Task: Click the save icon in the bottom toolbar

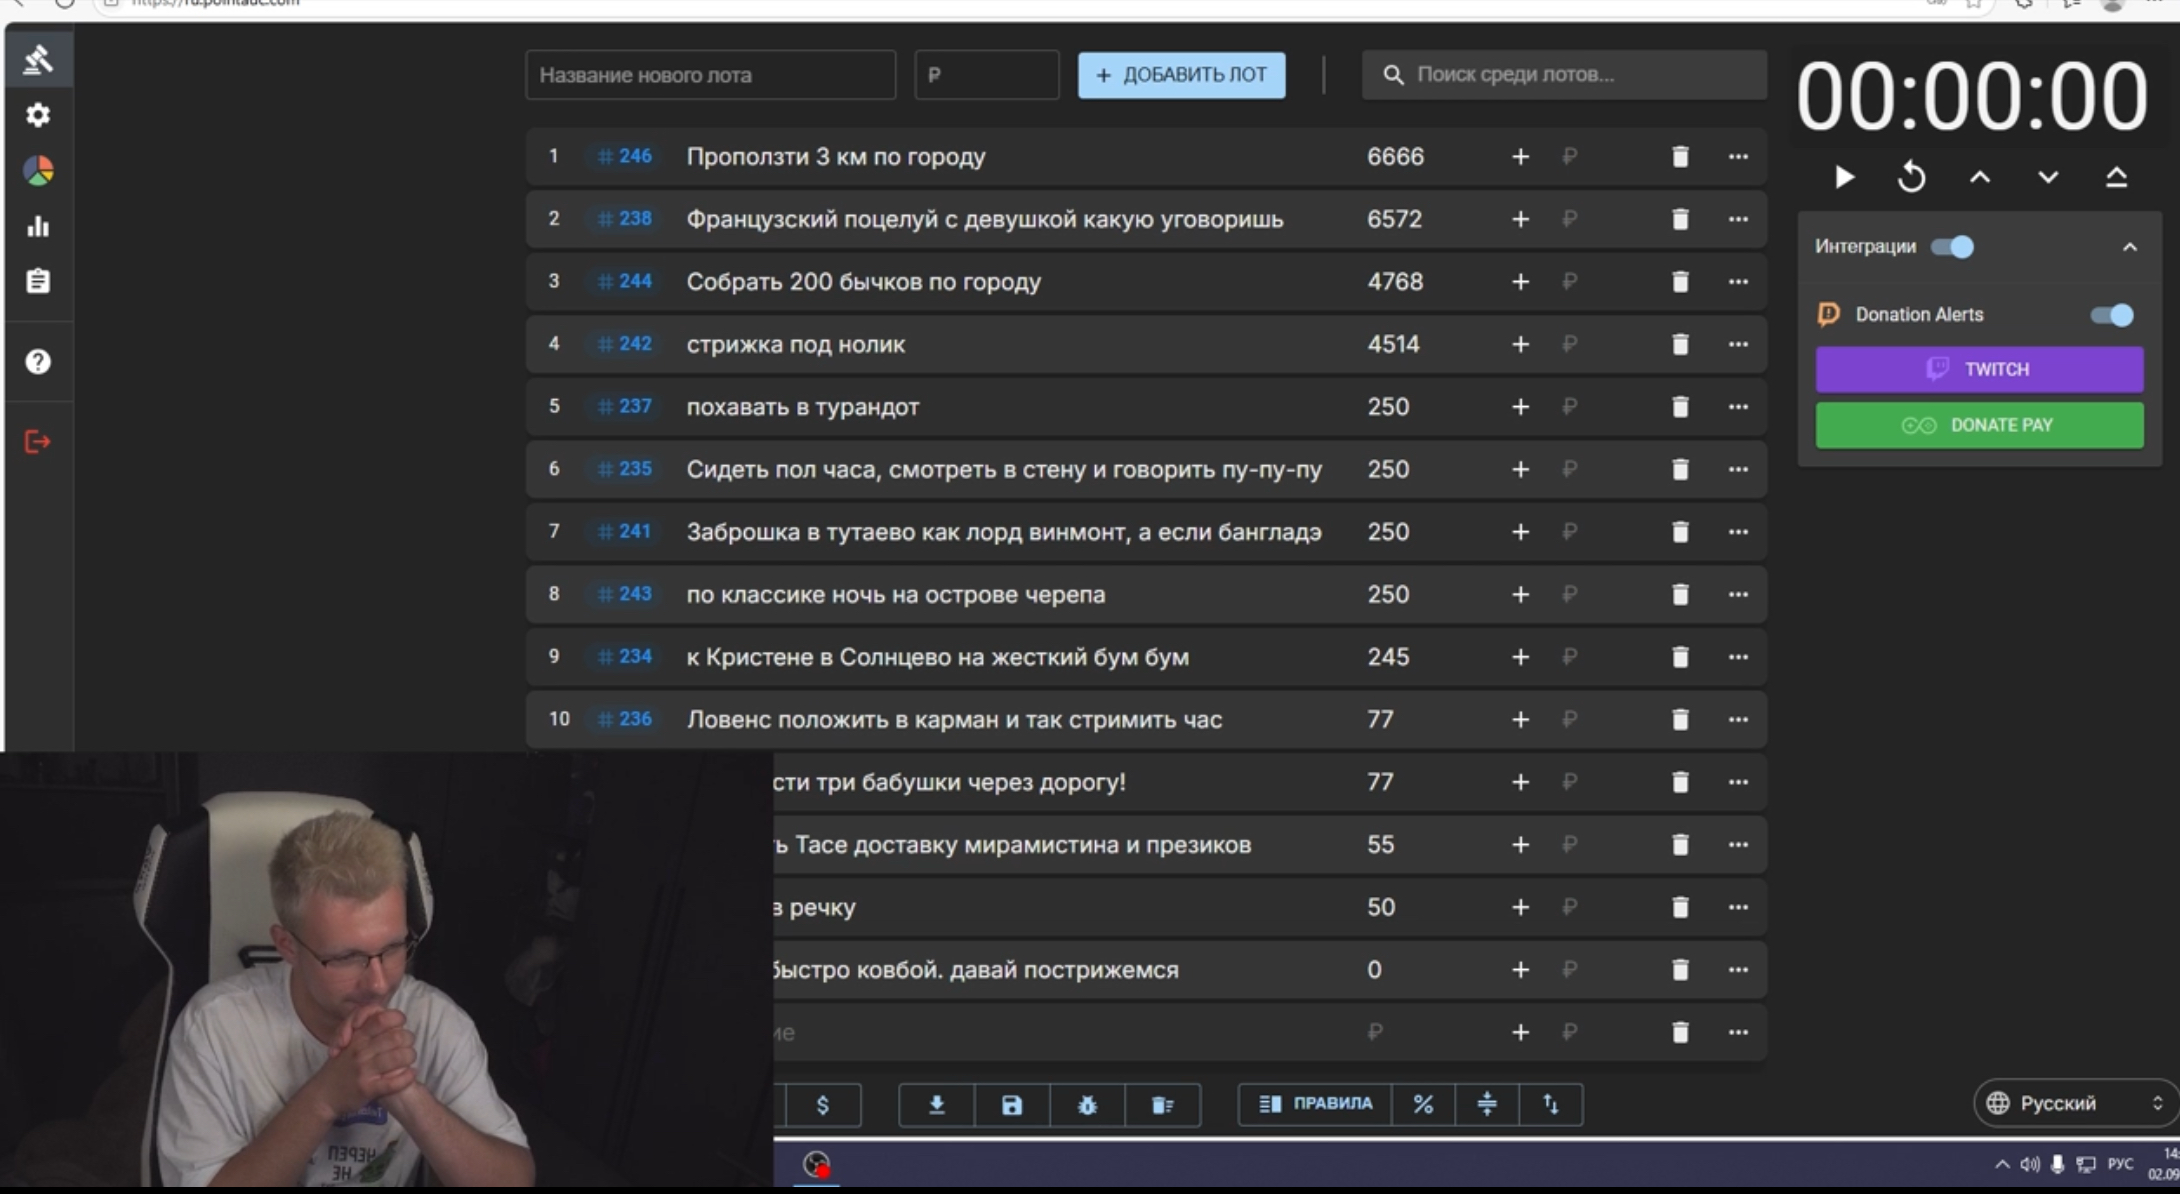Action: coord(1011,1105)
